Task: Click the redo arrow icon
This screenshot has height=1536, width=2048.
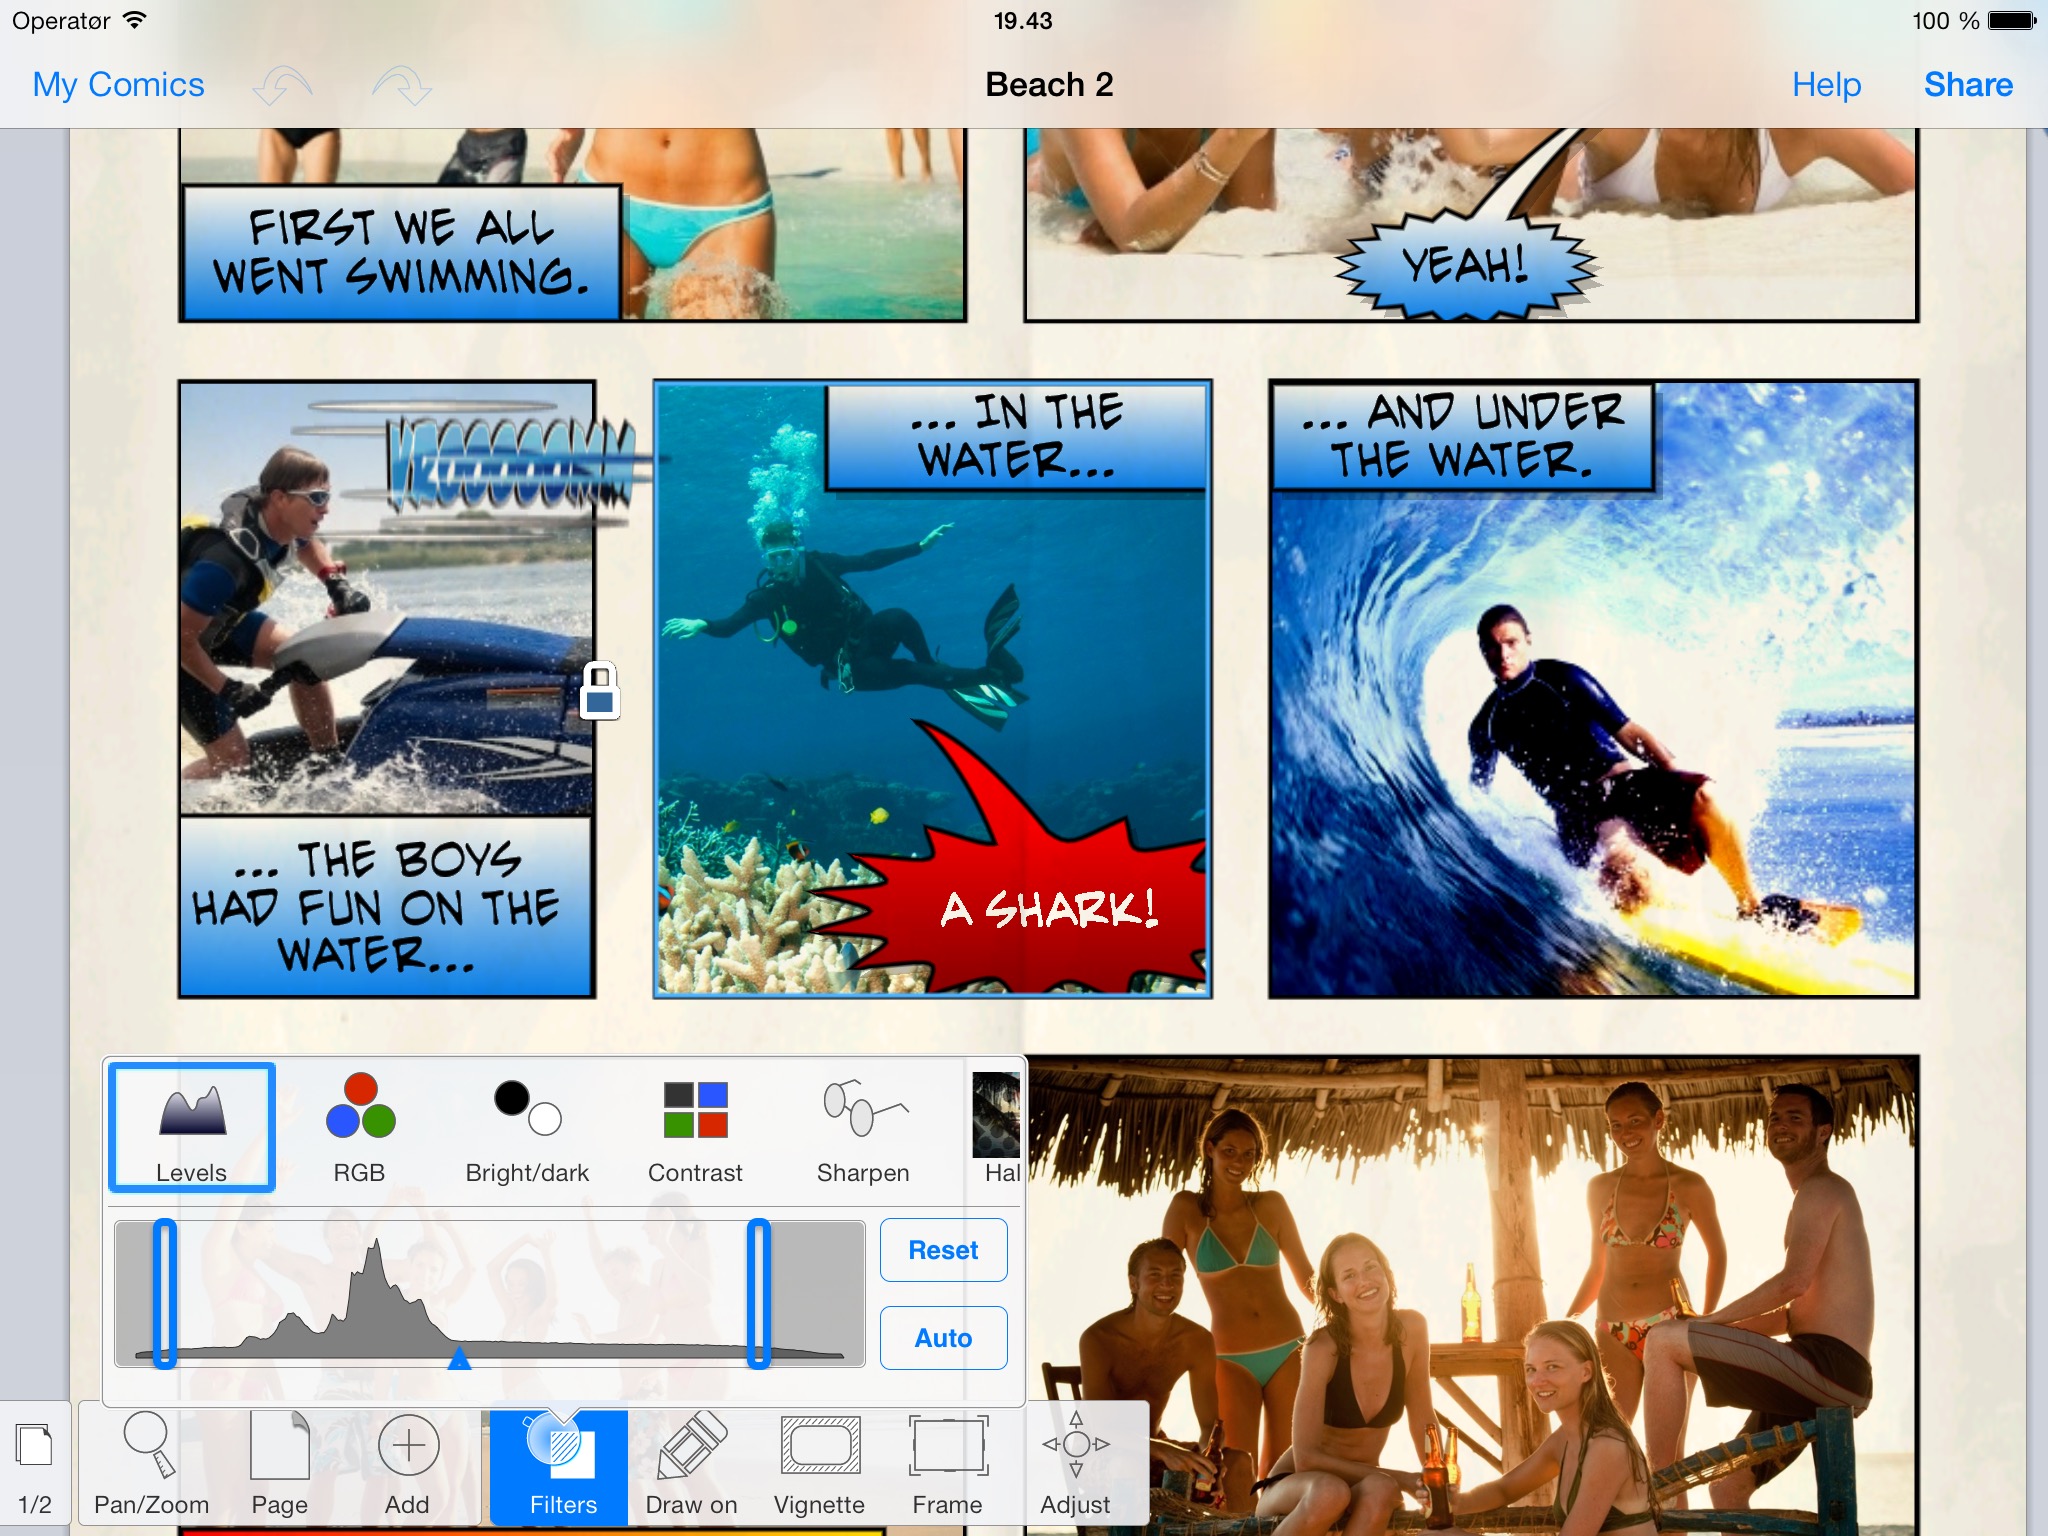Action: coord(402,86)
